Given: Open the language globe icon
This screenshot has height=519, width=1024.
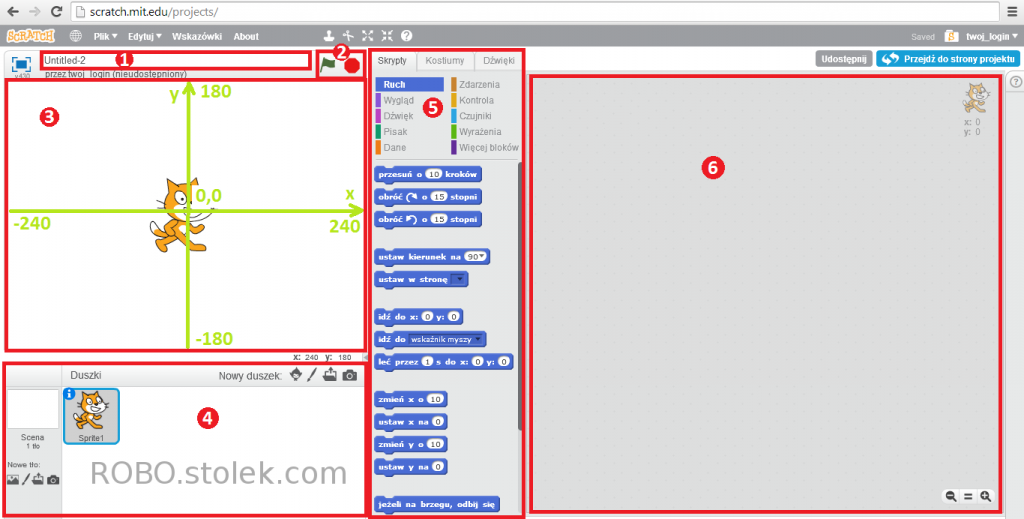Looking at the screenshot, I should 76,36.
